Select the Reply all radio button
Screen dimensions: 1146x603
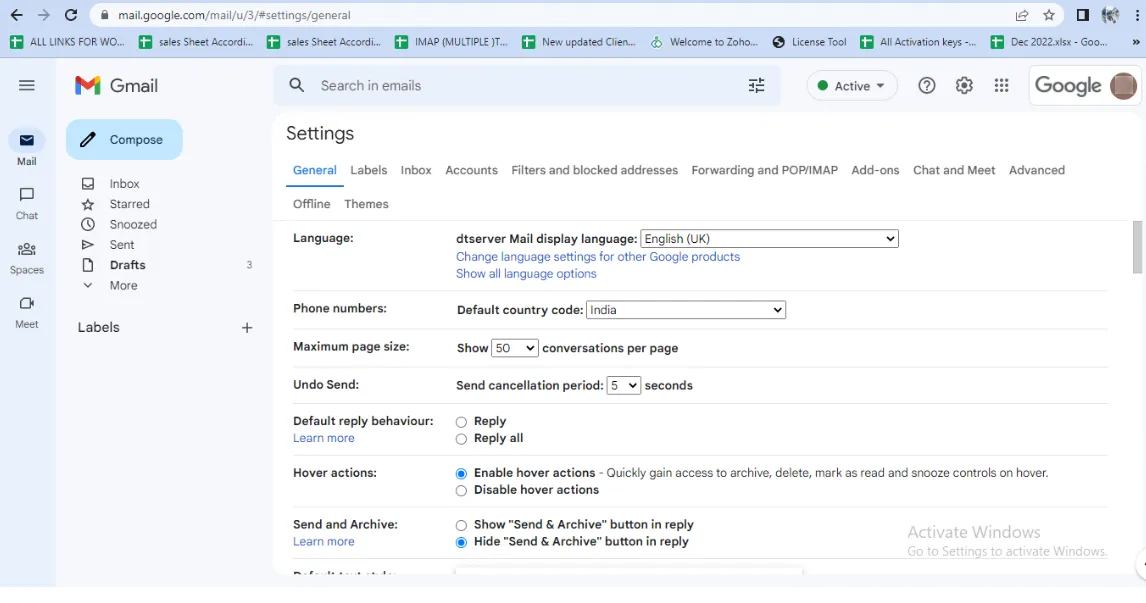(461, 439)
